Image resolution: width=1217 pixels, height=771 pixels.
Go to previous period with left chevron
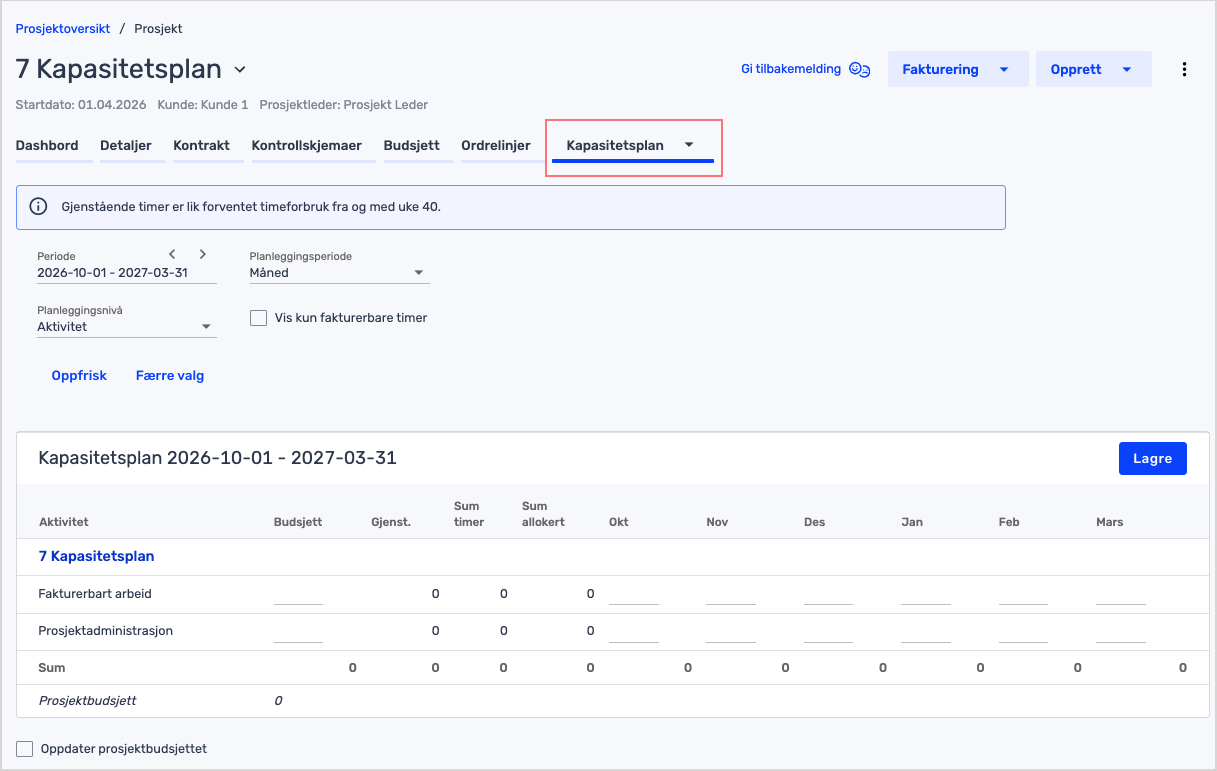tap(172, 254)
